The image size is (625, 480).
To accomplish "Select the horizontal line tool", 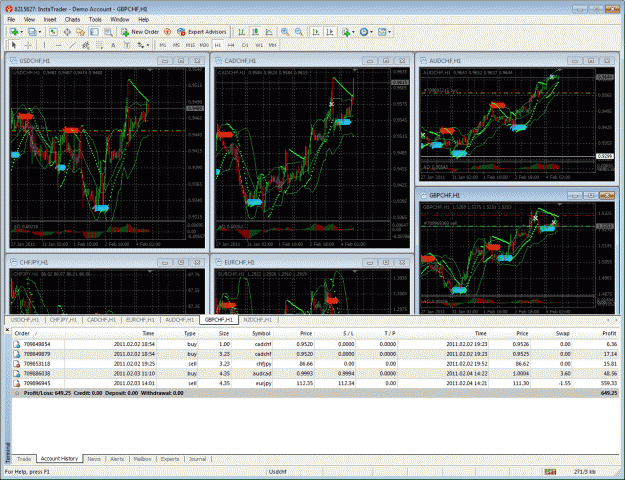I will point(59,45).
